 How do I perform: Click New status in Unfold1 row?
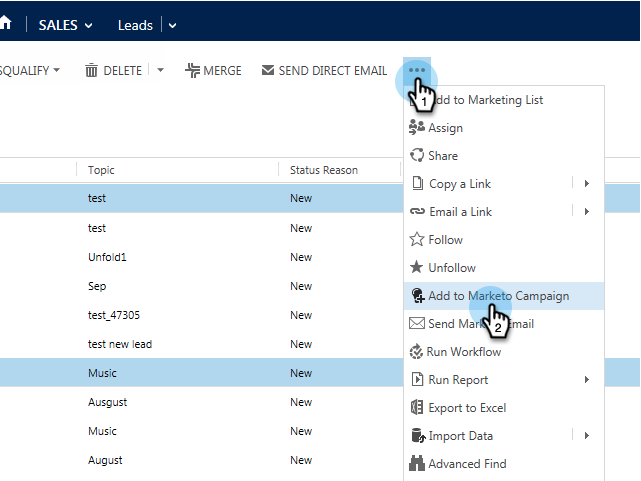tap(301, 257)
